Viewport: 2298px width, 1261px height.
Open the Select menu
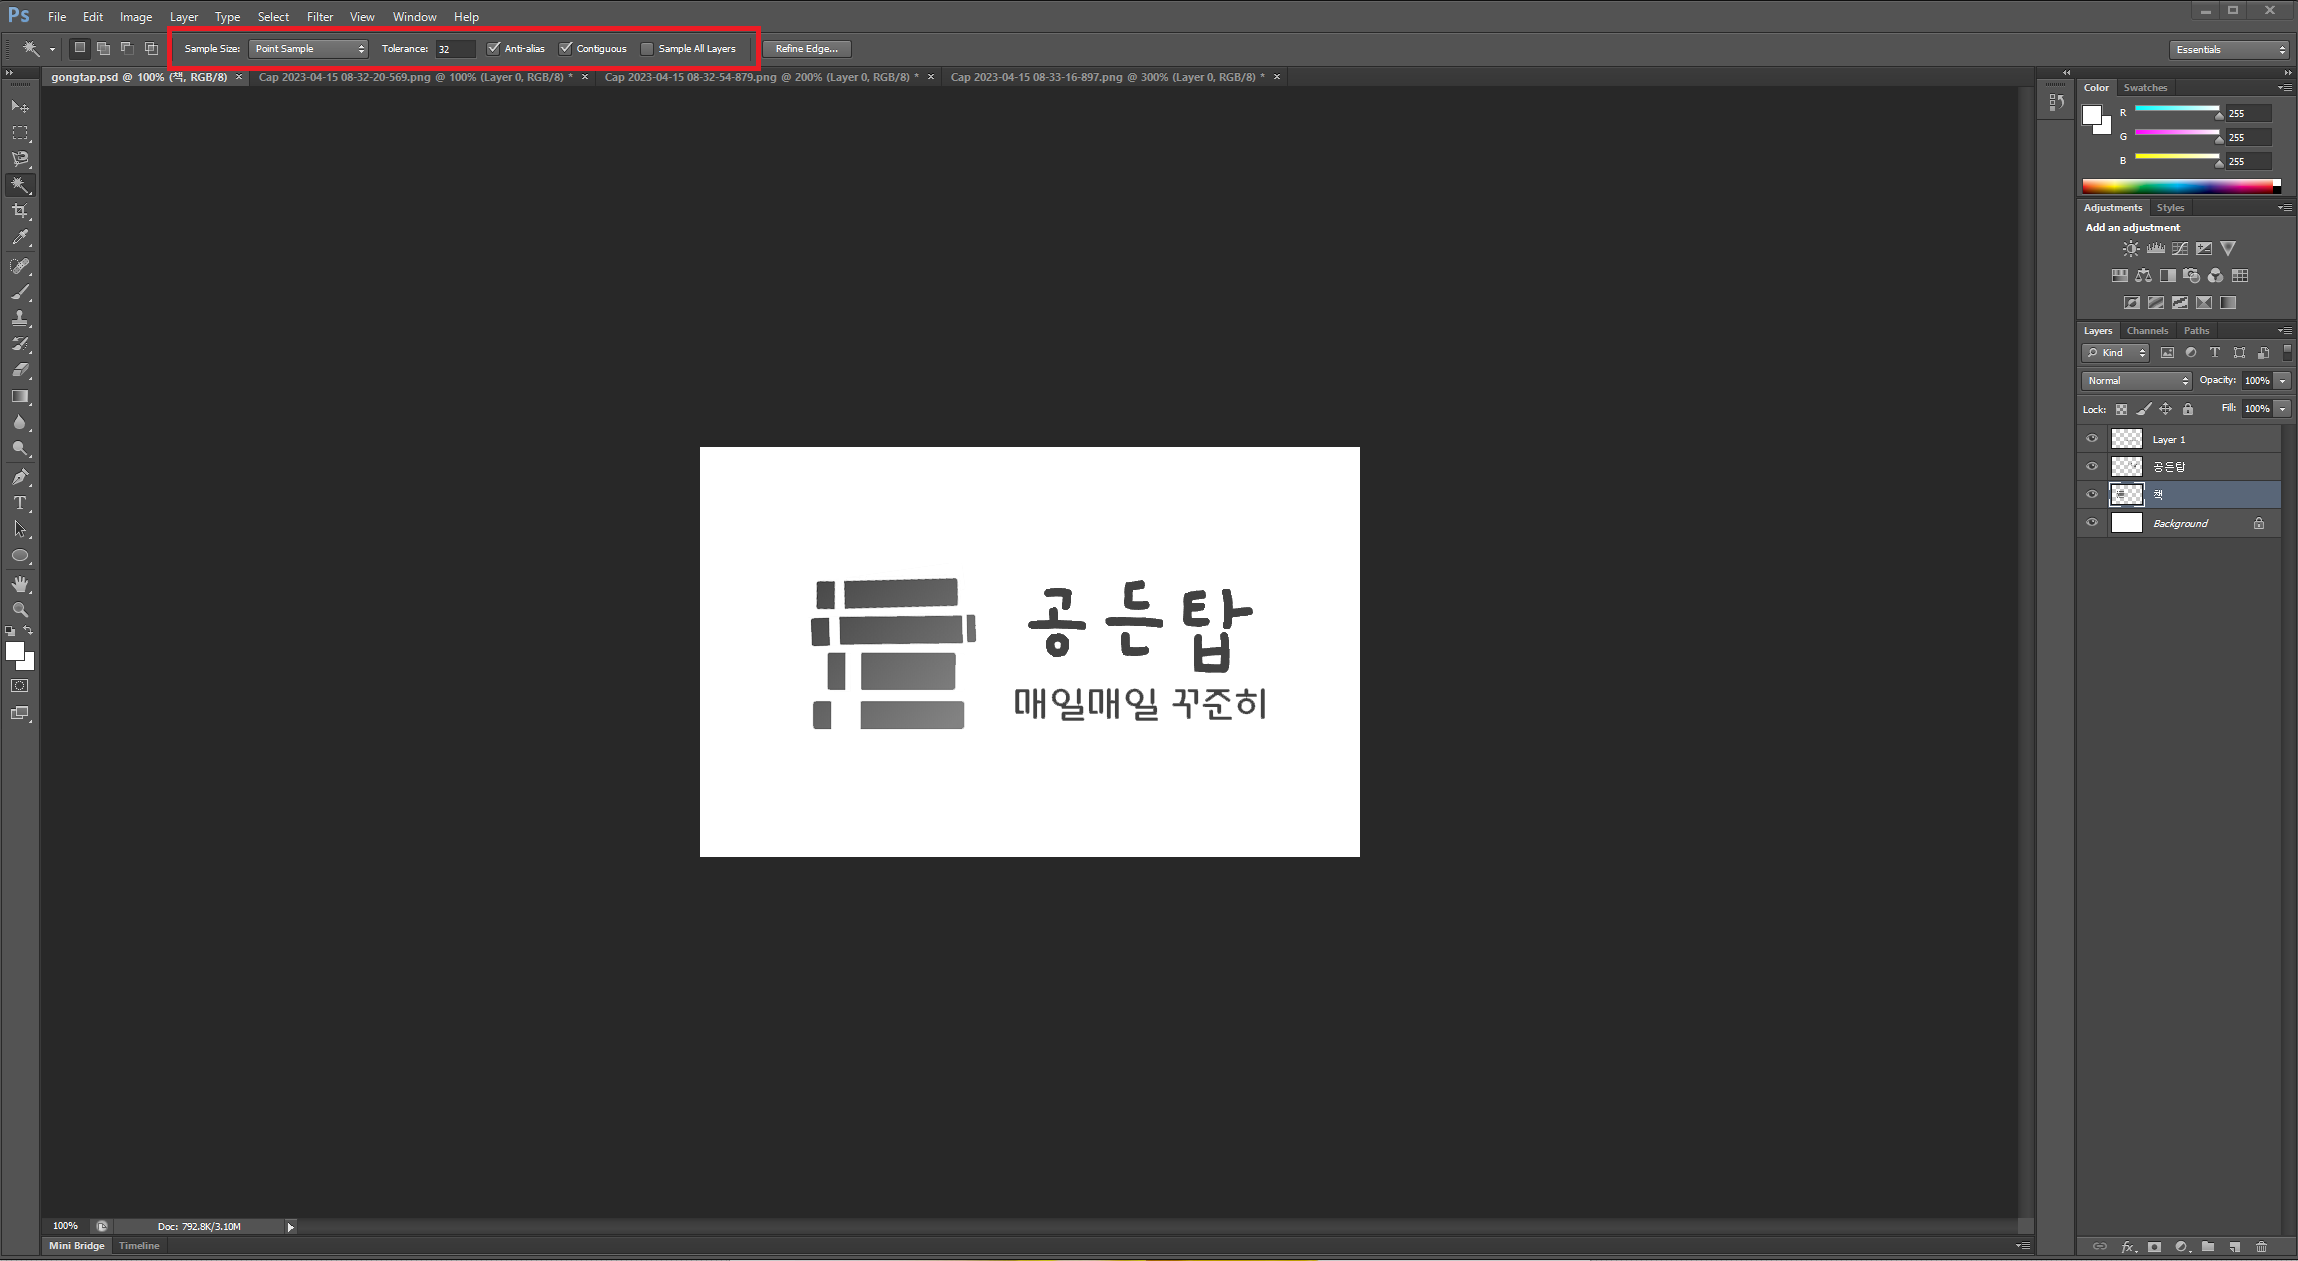273,16
